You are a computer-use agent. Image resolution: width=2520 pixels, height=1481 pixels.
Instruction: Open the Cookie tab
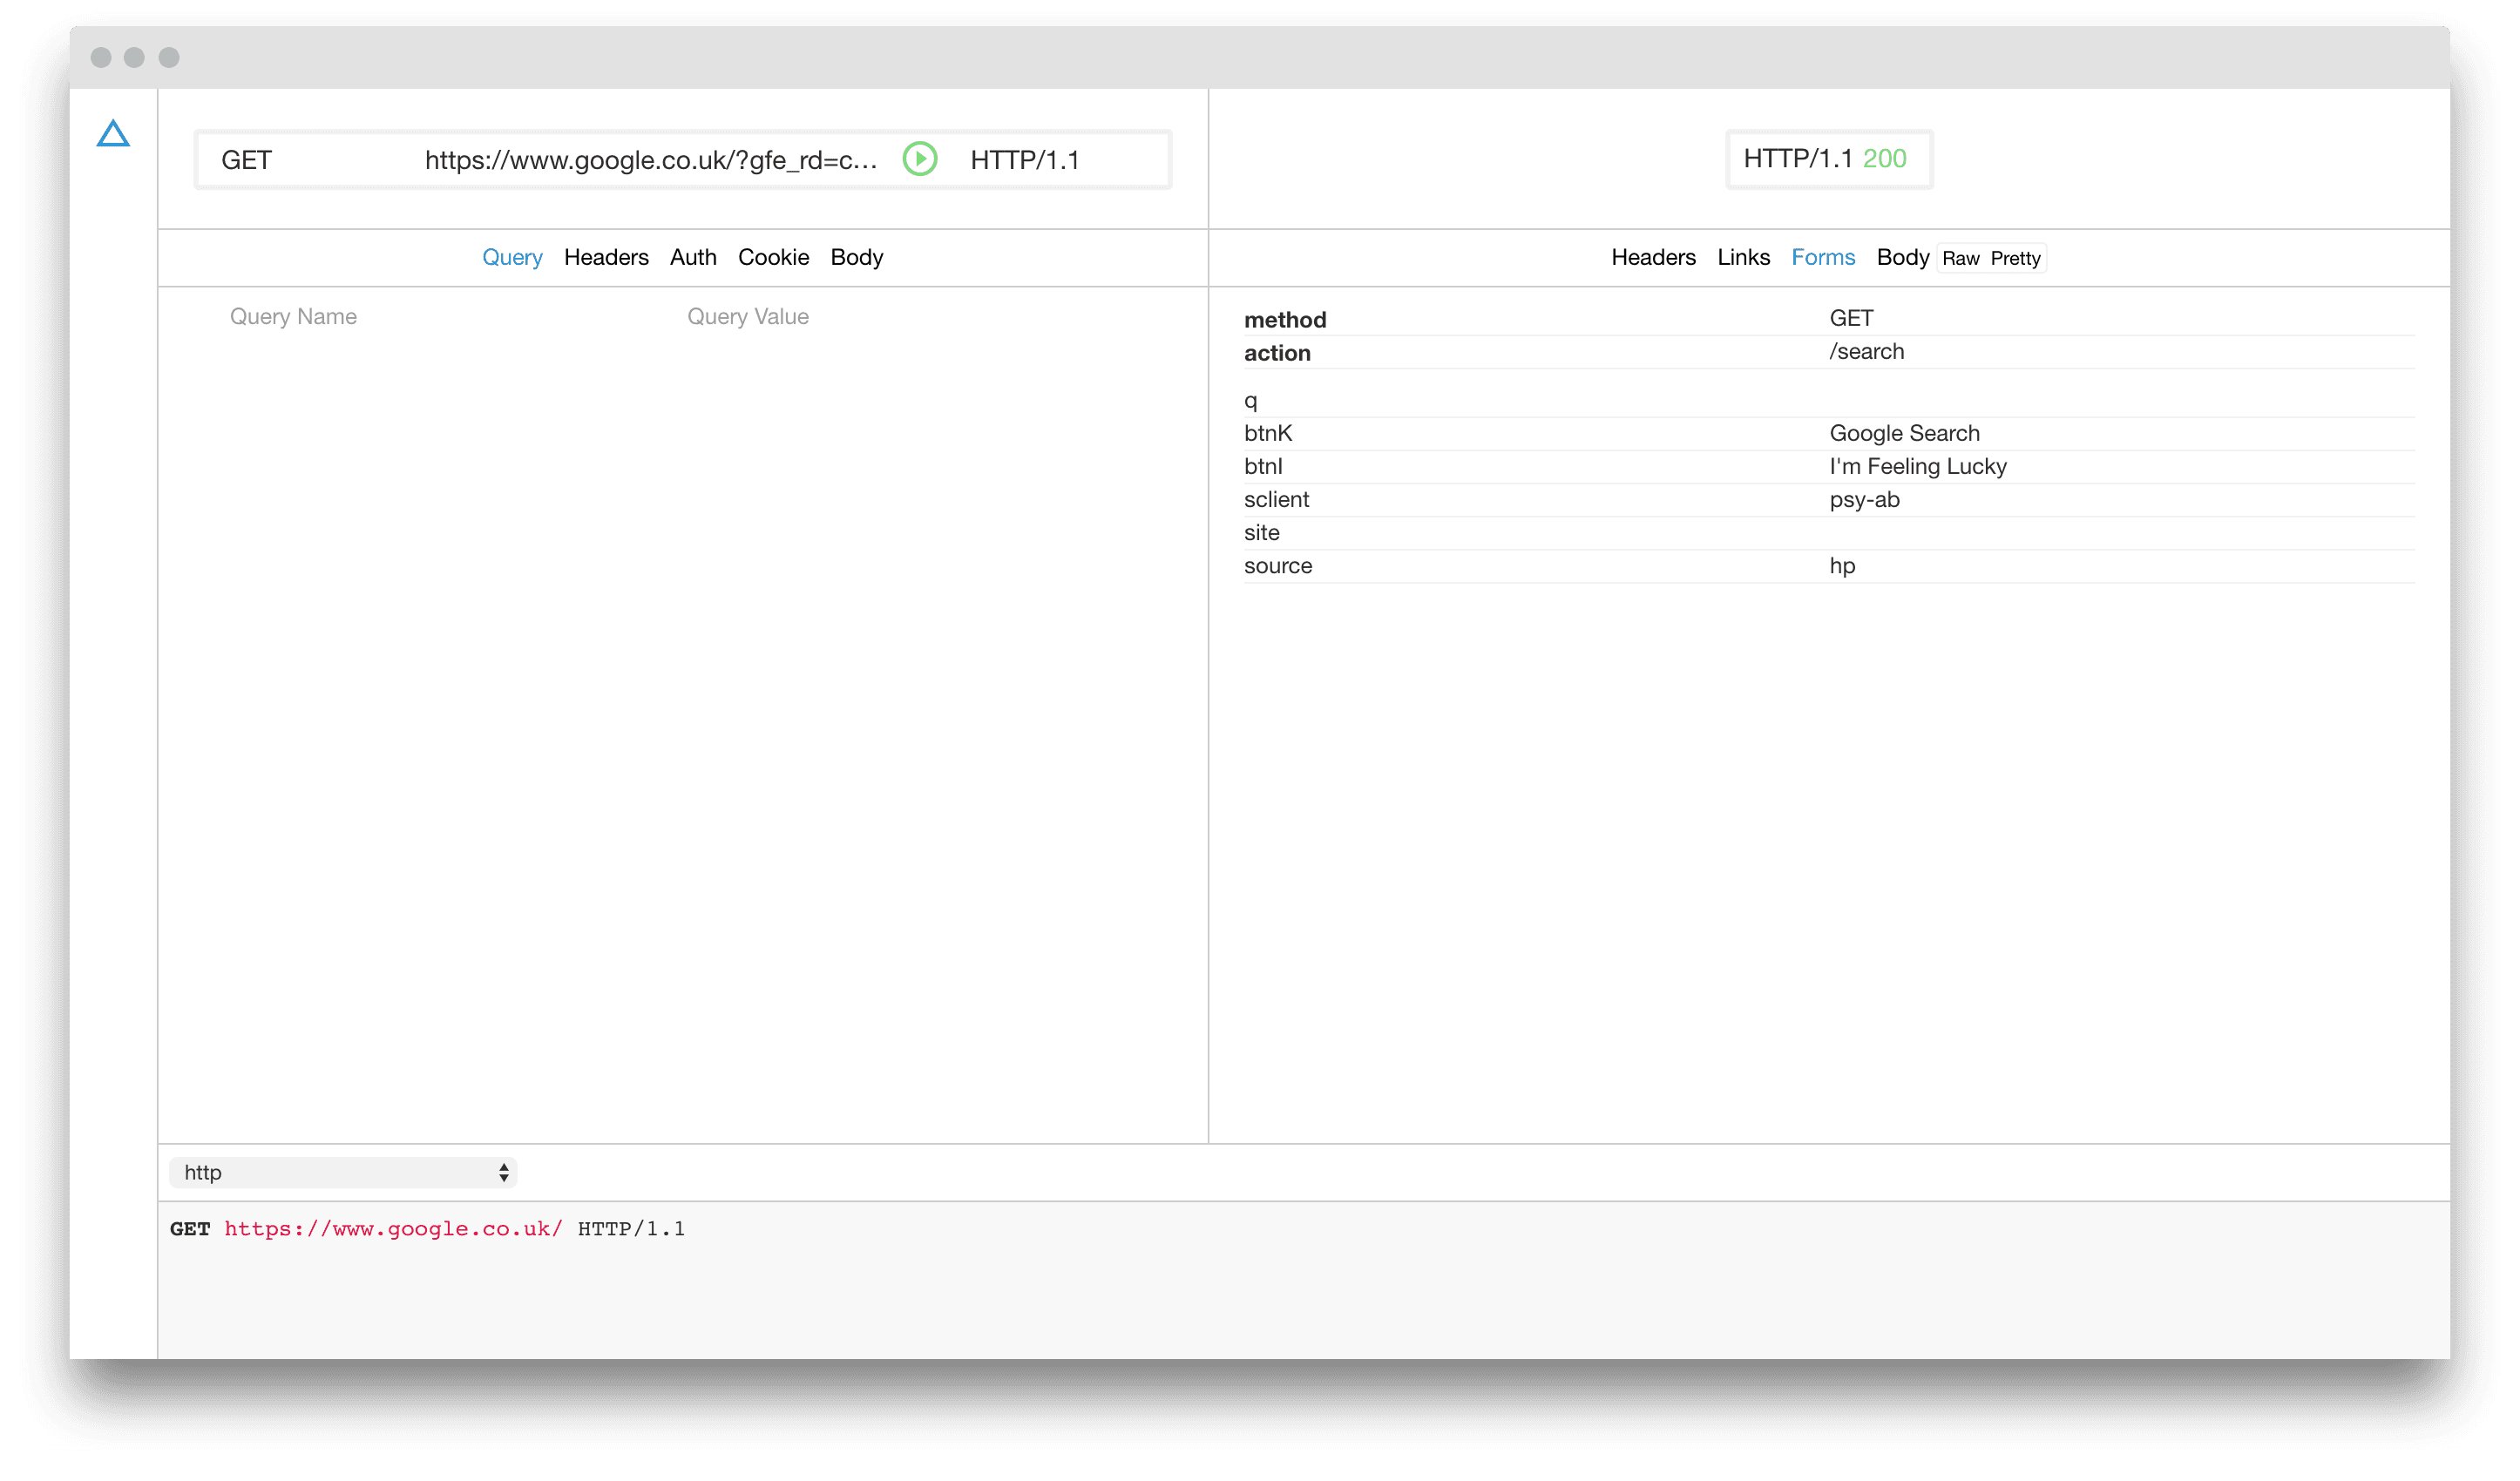tap(773, 257)
